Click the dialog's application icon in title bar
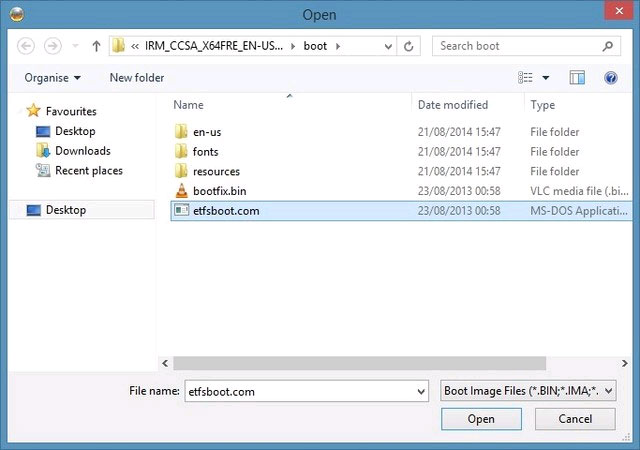Viewport: 640px width, 450px height. pos(17,14)
